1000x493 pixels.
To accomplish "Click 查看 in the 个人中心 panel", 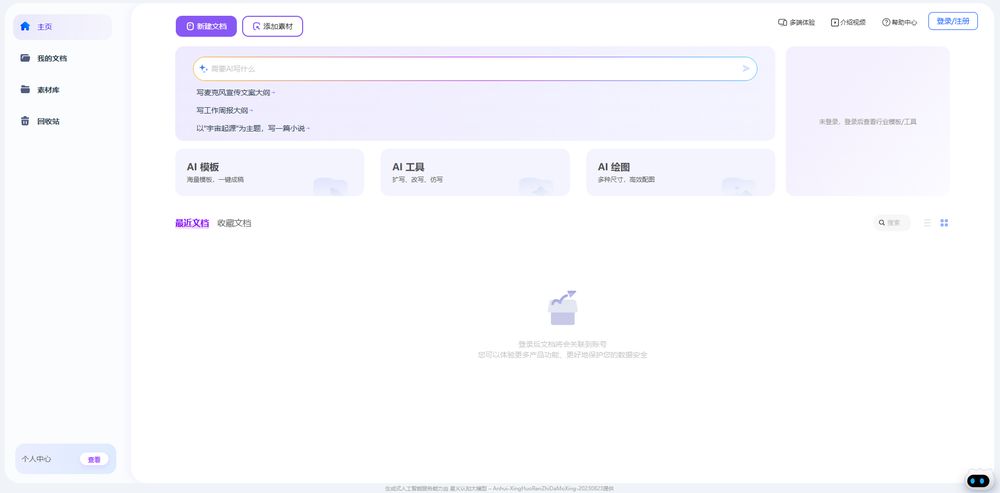I will pyautogui.click(x=94, y=459).
